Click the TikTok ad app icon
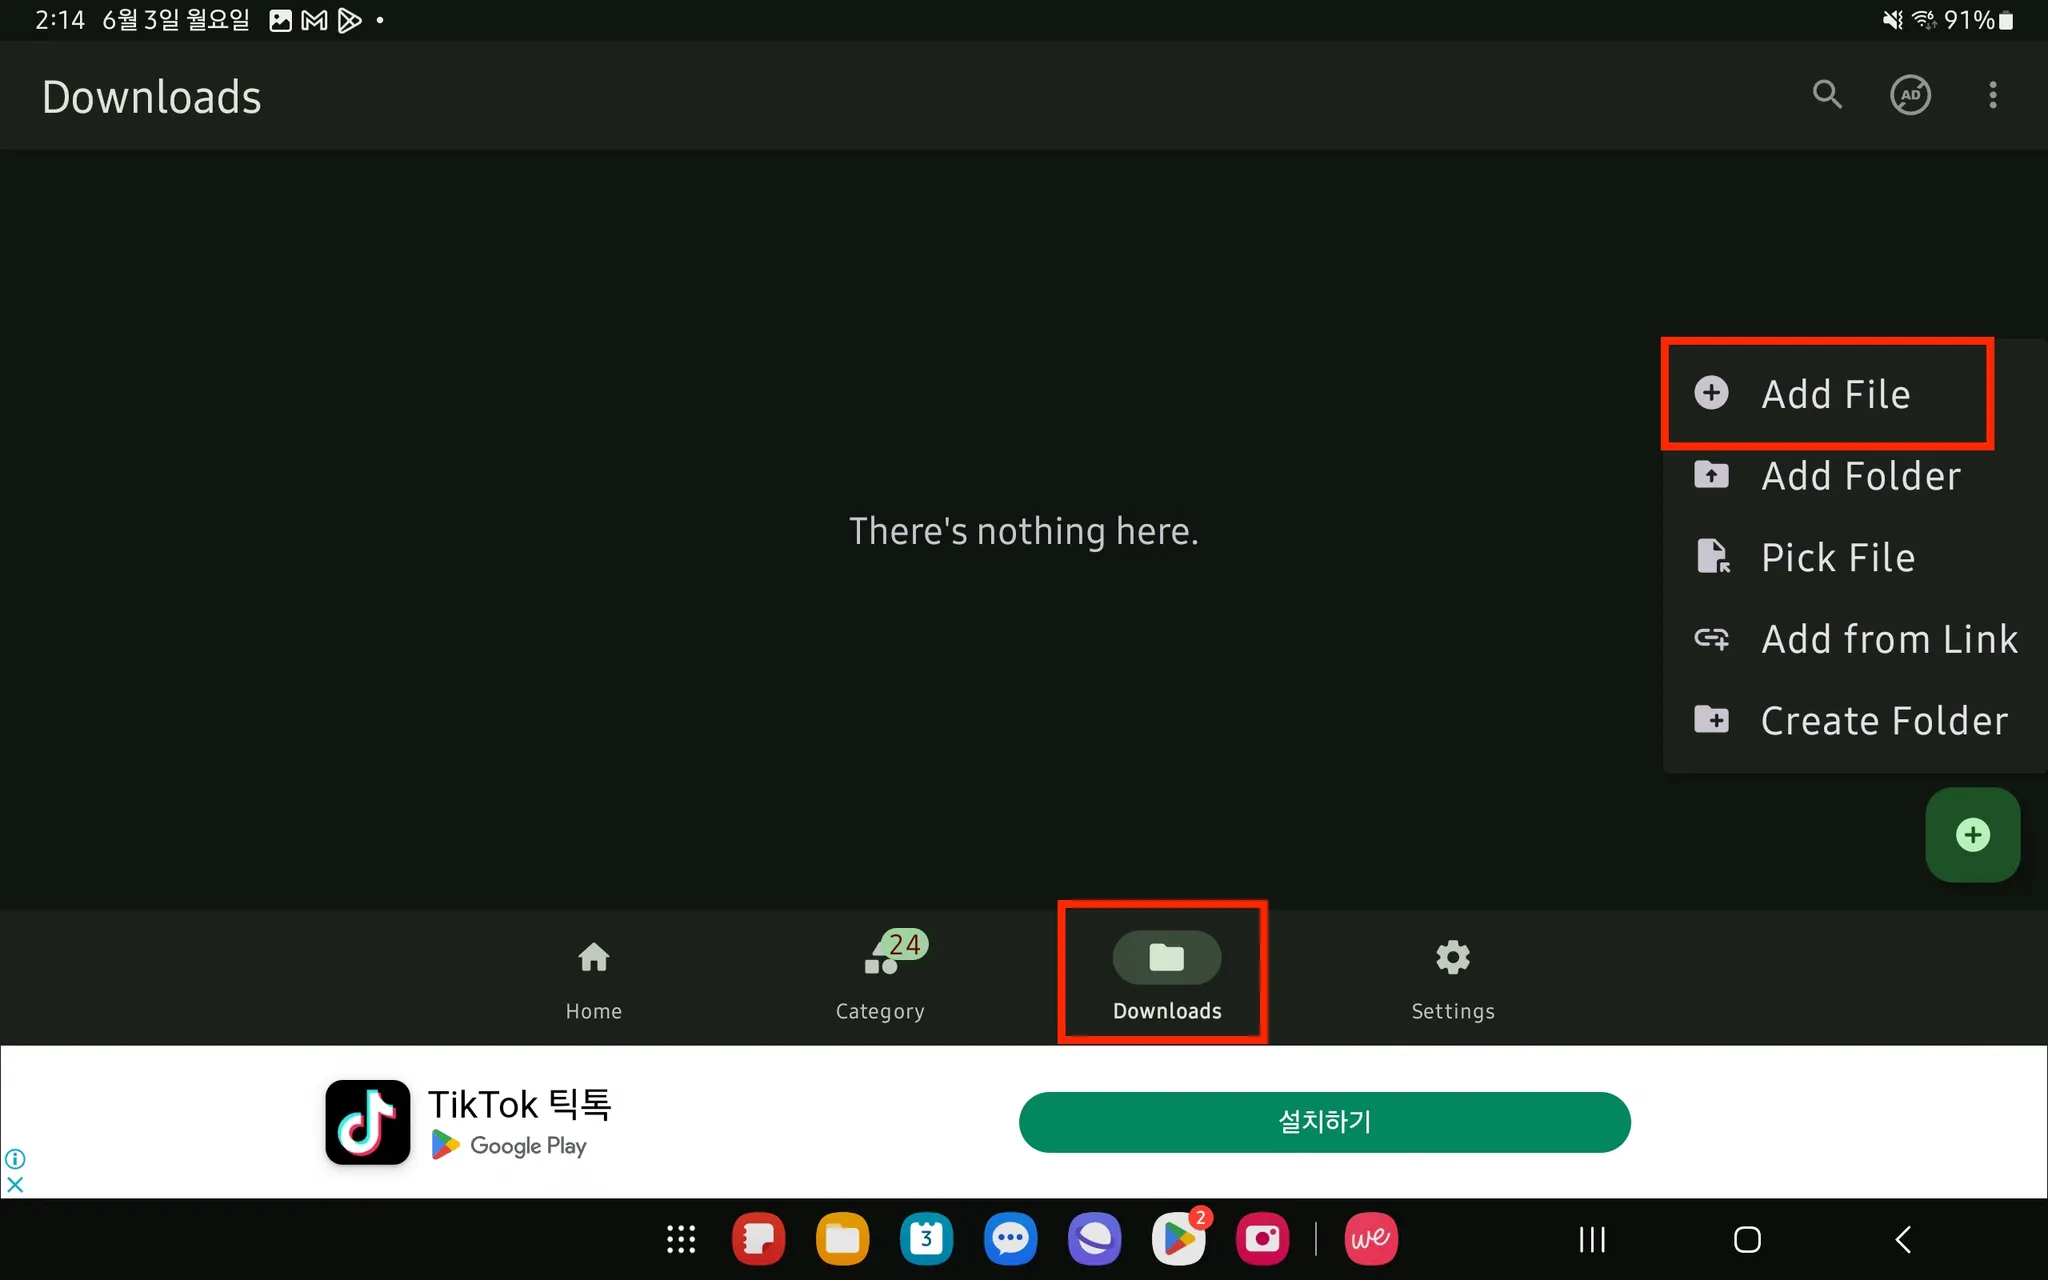The width and height of the screenshot is (2048, 1280). coord(367,1122)
